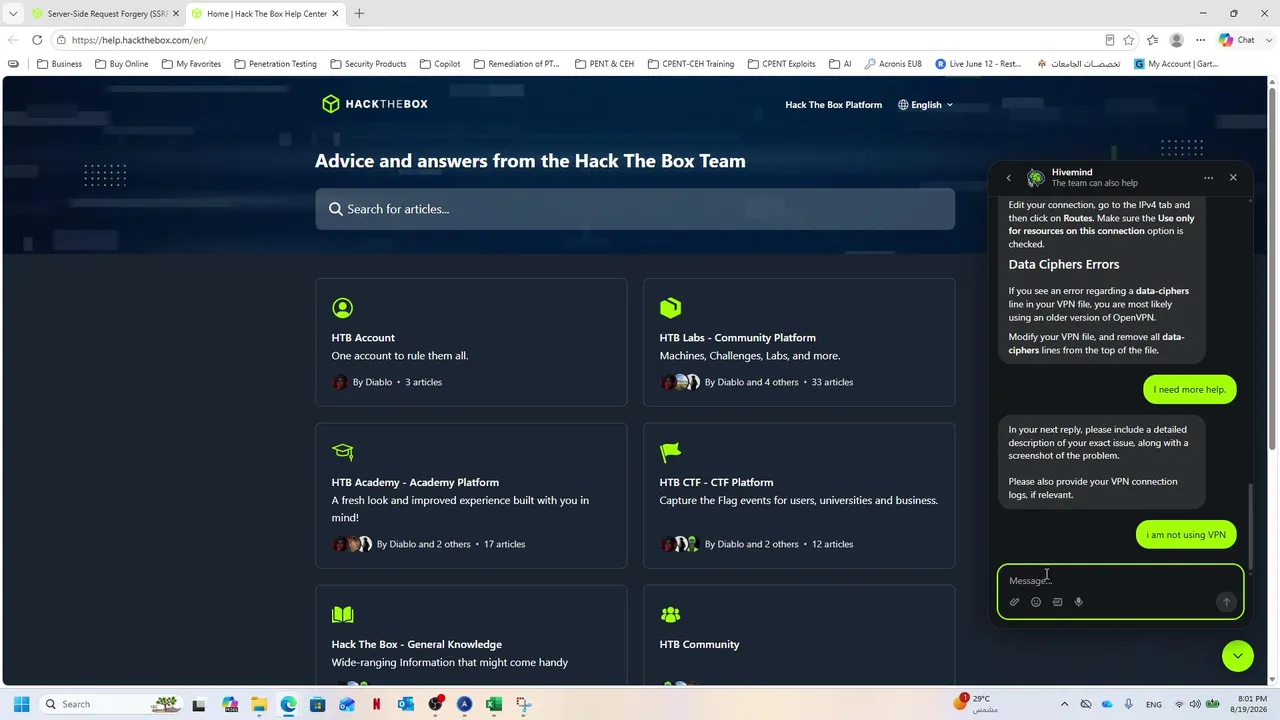
Task: Open Netflix from the taskbar
Action: (x=376, y=704)
